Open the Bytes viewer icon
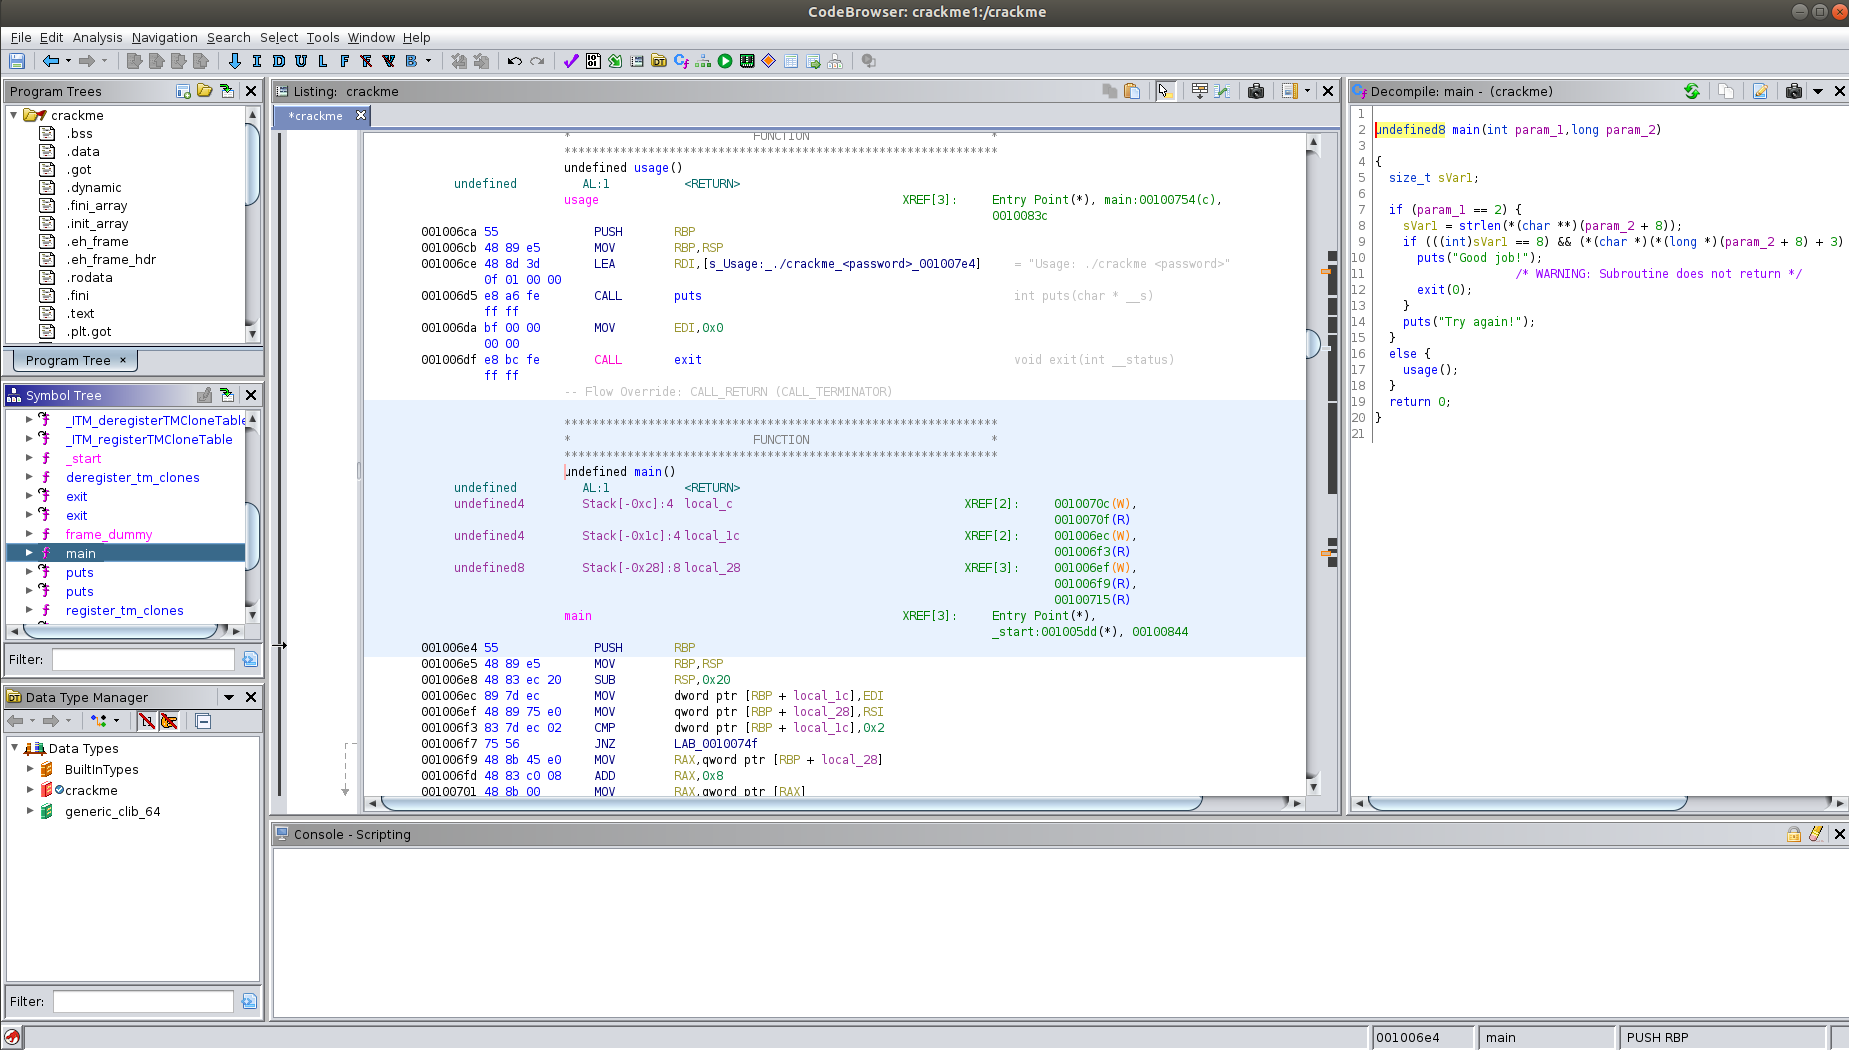This screenshot has height=1050, width=1849. [593, 61]
